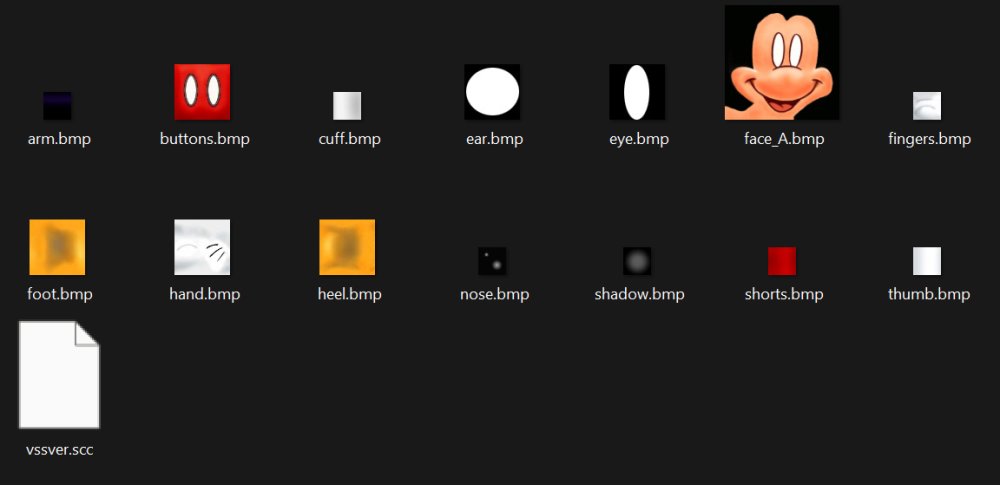Click the thumb.bmp file name
Screen dimensions: 1000x485
[929, 294]
